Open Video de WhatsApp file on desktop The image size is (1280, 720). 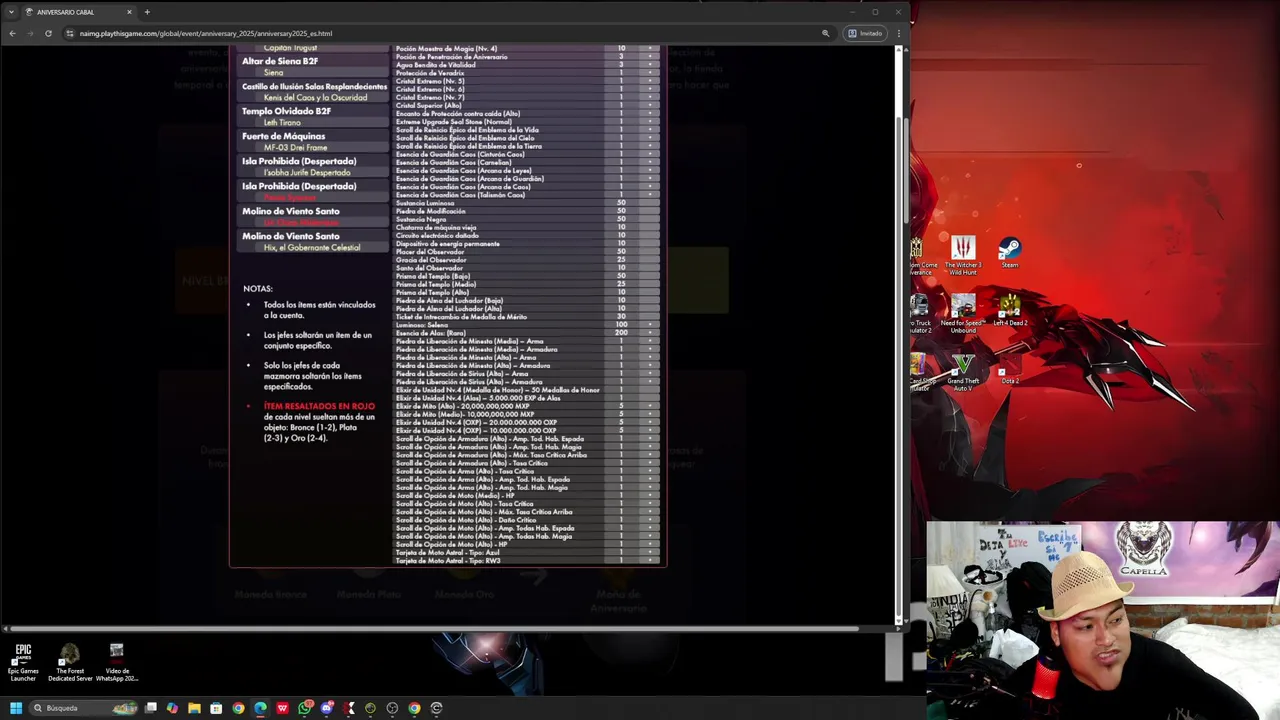click(x=117, y=662)
